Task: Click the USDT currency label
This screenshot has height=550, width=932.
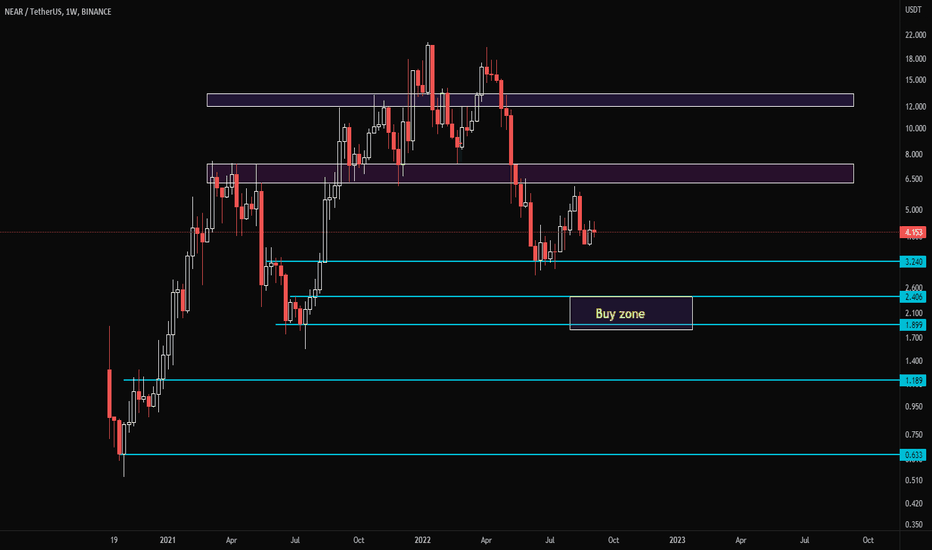Action: coord(913,10)
